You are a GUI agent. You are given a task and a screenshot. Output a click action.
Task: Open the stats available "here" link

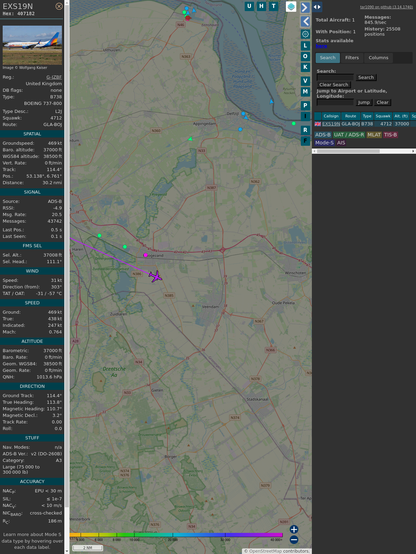tap(321, 46)
